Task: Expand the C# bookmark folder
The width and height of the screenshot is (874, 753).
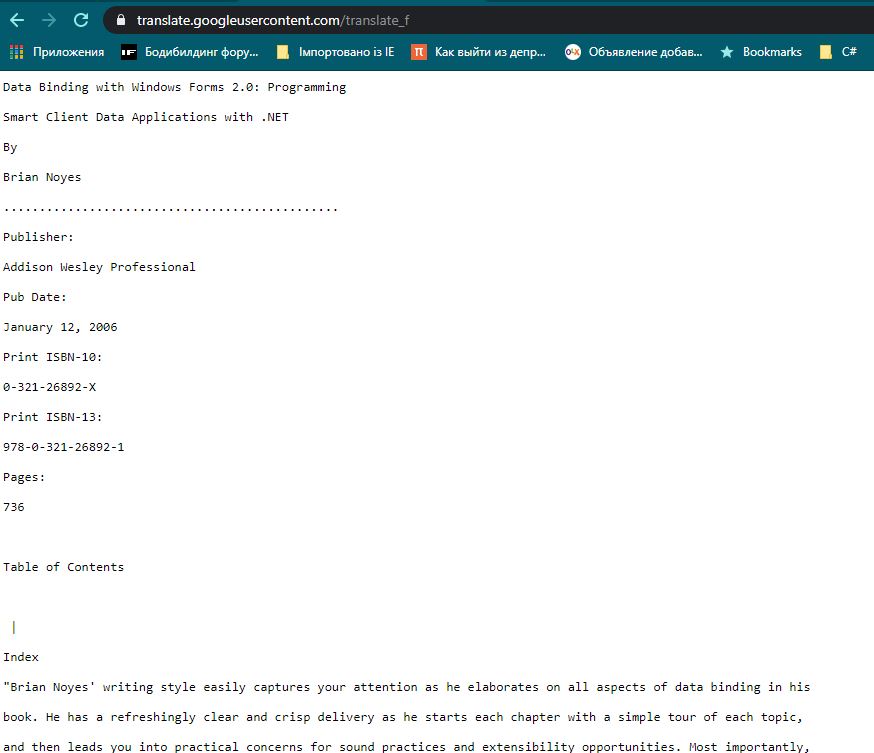Action: coord(838,52)
